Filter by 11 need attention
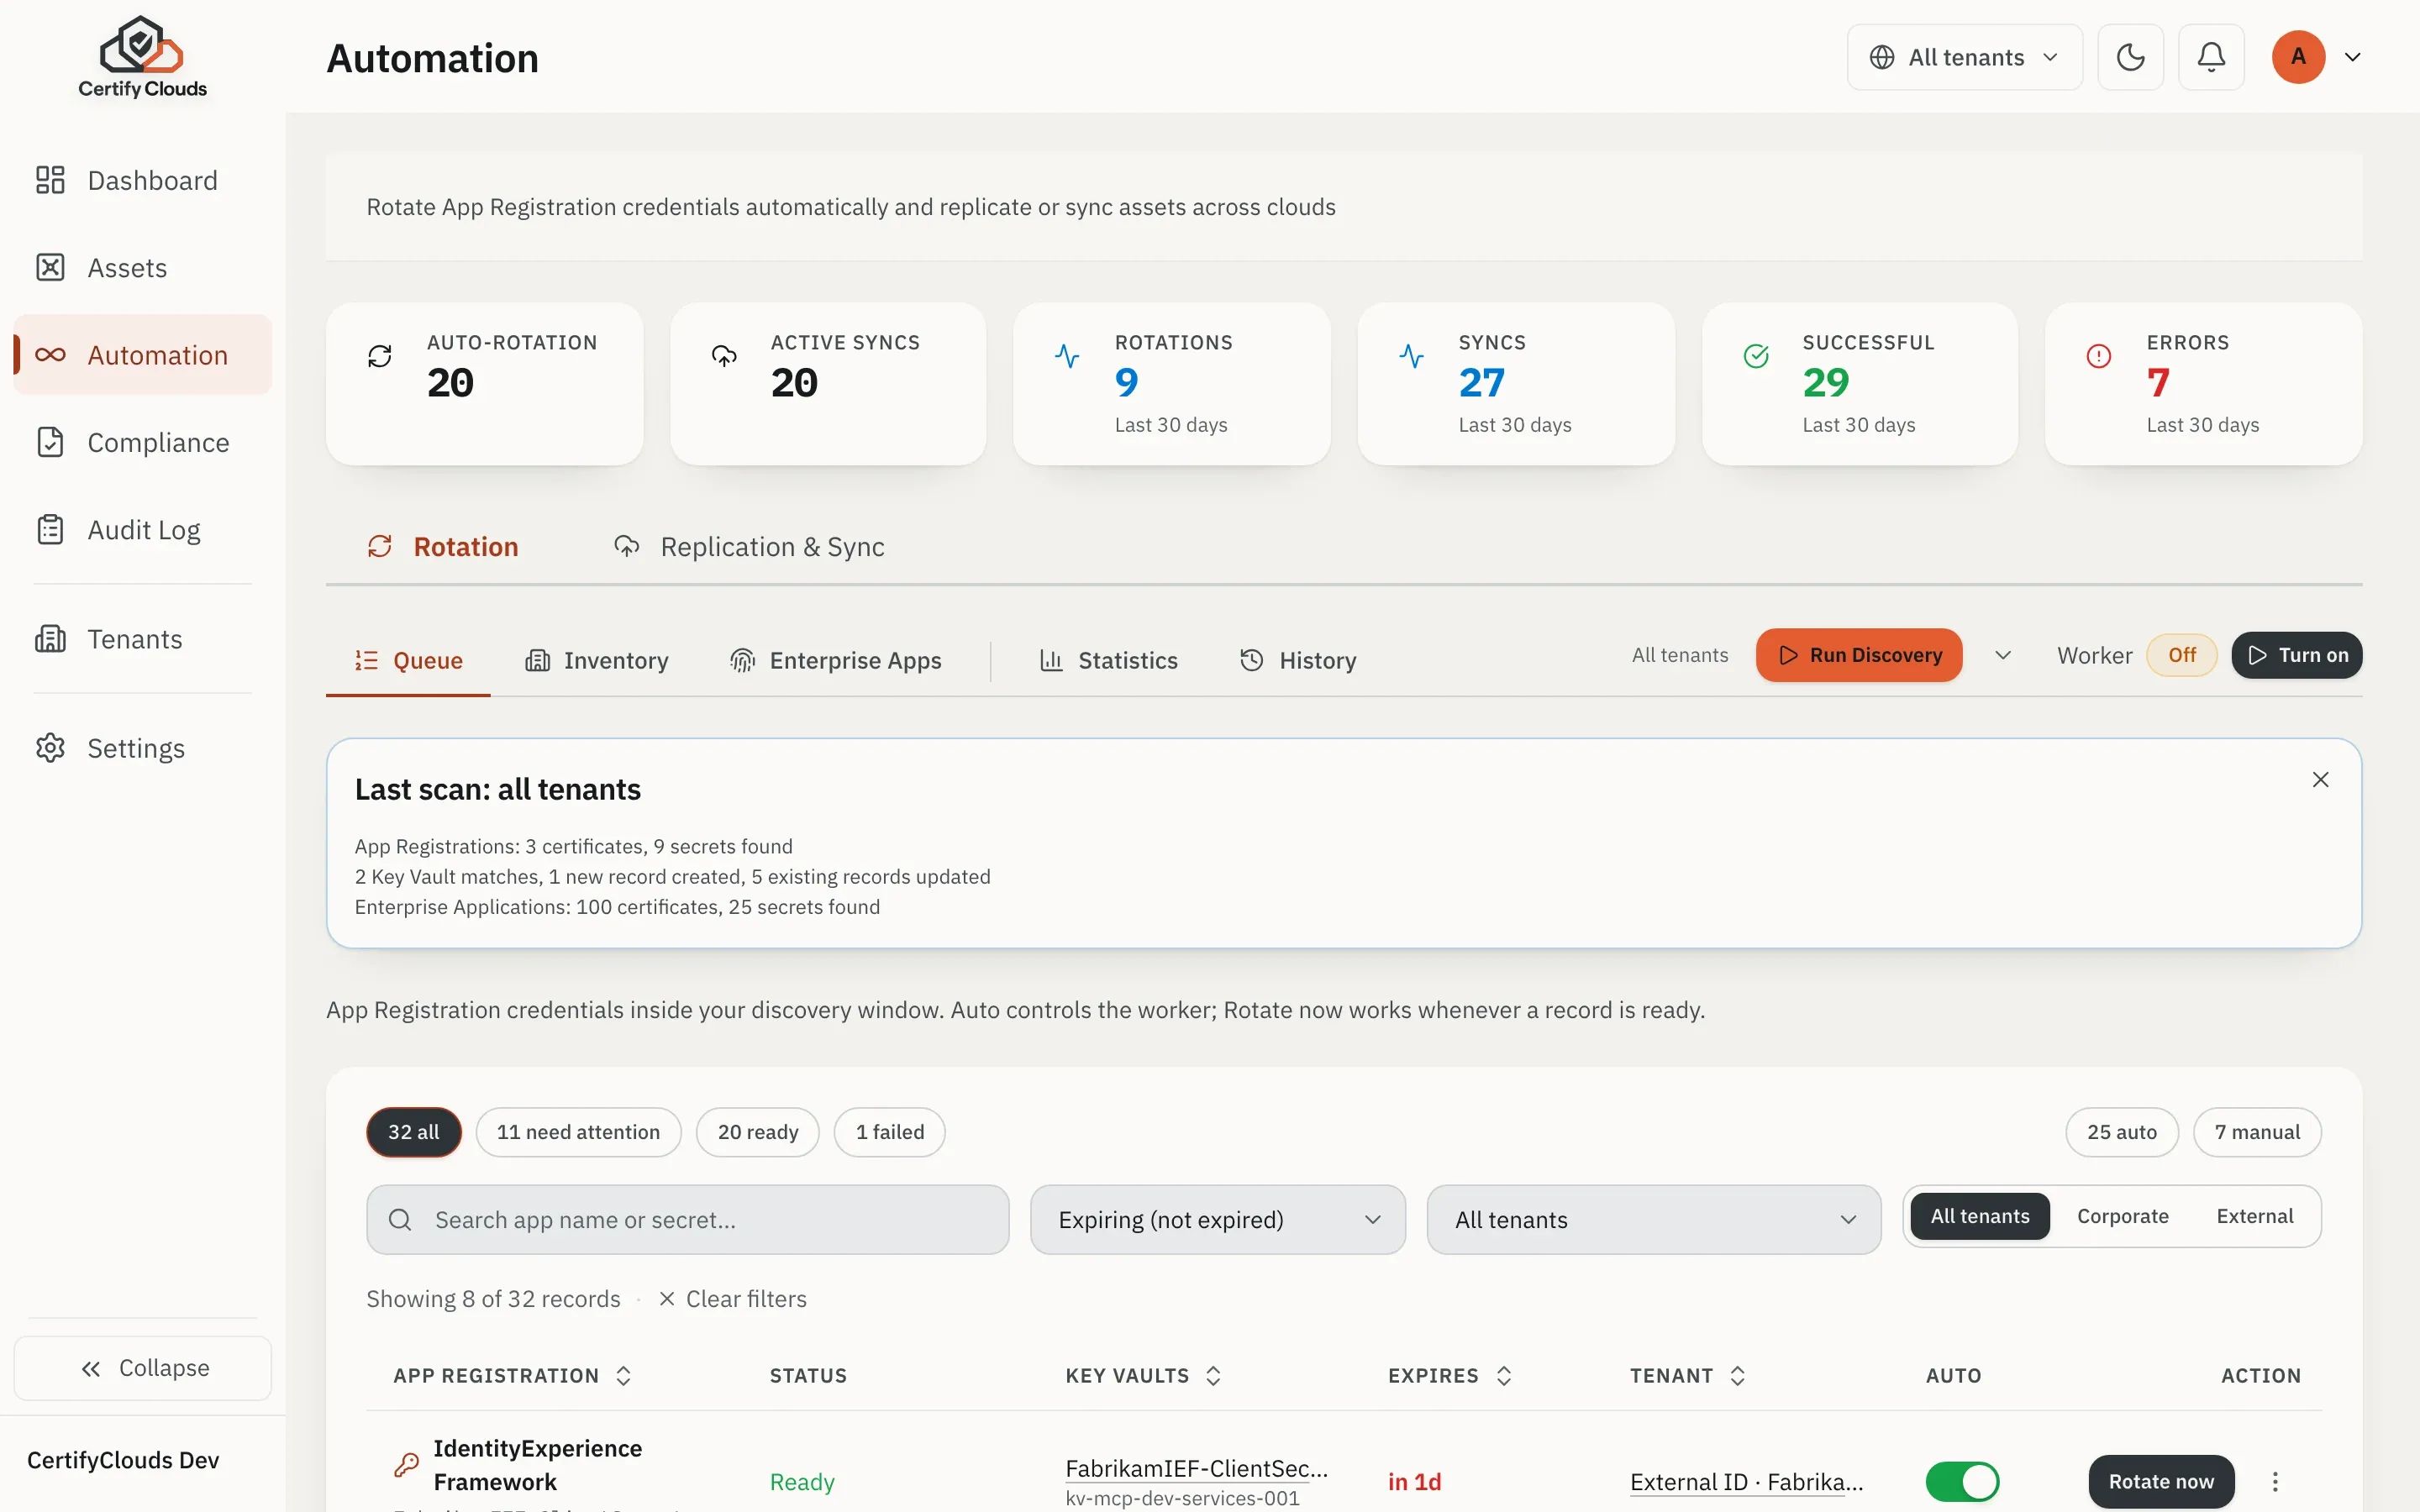This screenshot has height=1512, width=2420. click(578, 1132)
